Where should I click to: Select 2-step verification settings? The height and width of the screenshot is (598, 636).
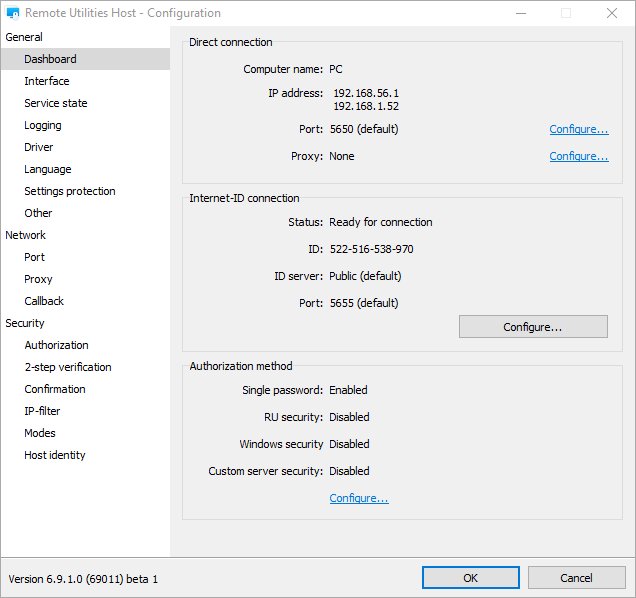click(68, 367)
